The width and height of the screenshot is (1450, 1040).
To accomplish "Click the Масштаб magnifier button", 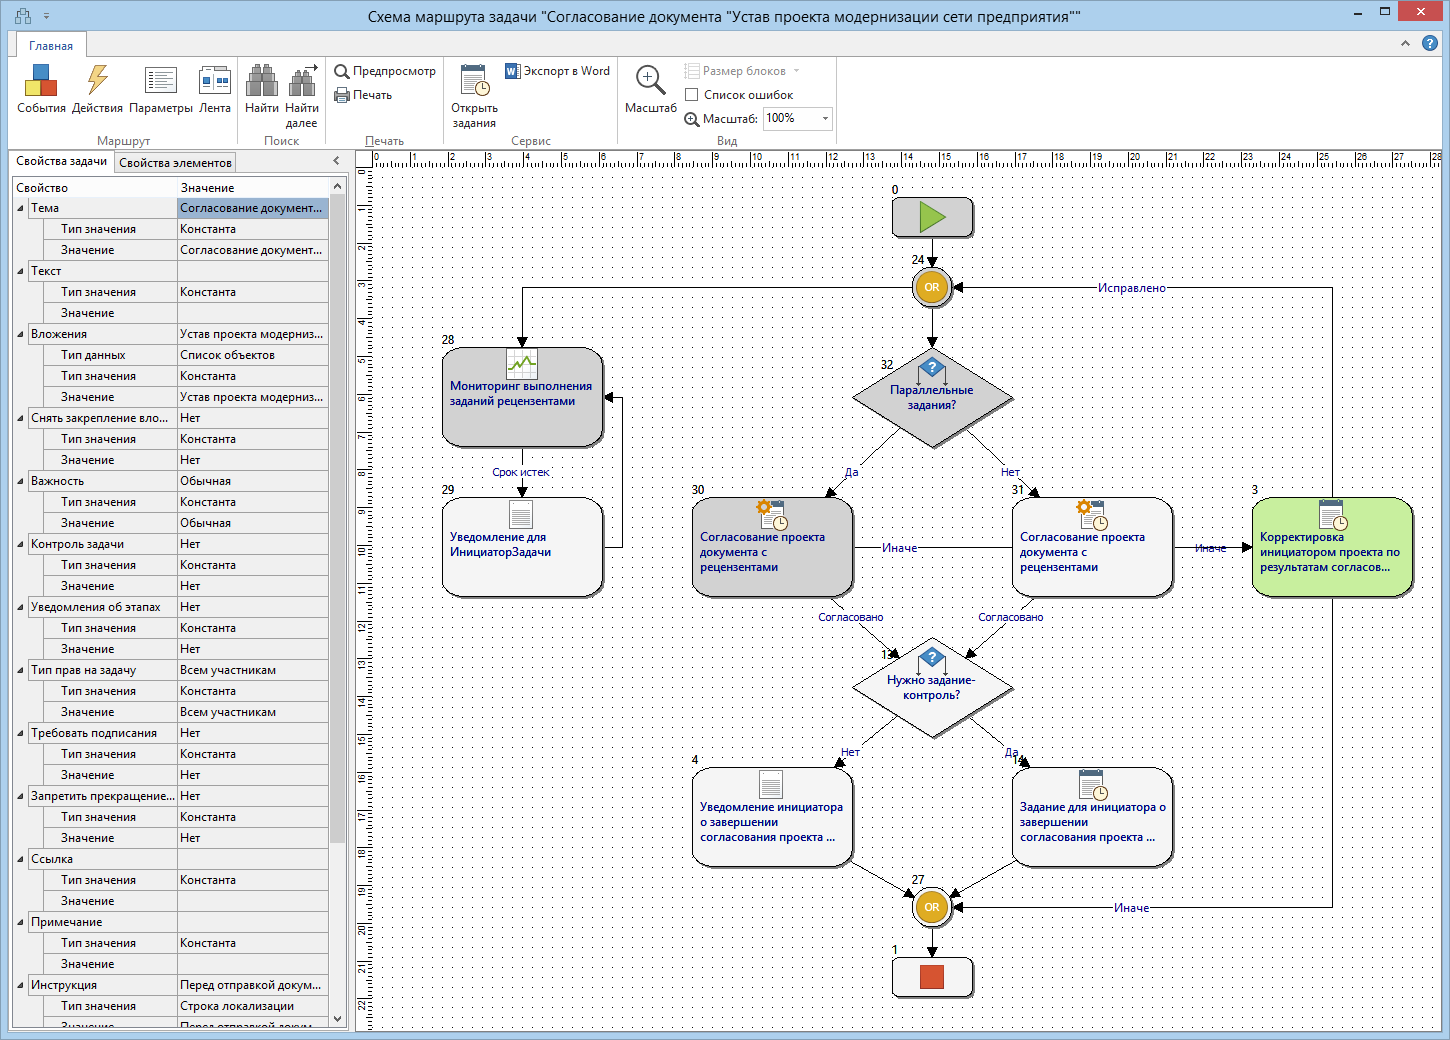I will [x=651, y=88].
